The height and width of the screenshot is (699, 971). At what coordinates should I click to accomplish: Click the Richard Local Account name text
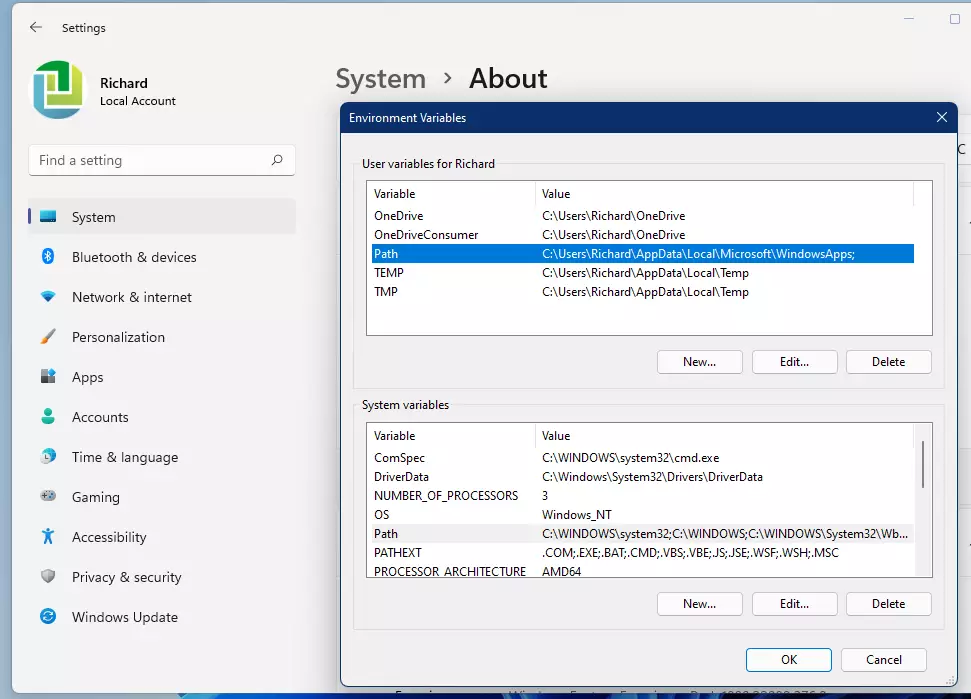click(137, 92)
